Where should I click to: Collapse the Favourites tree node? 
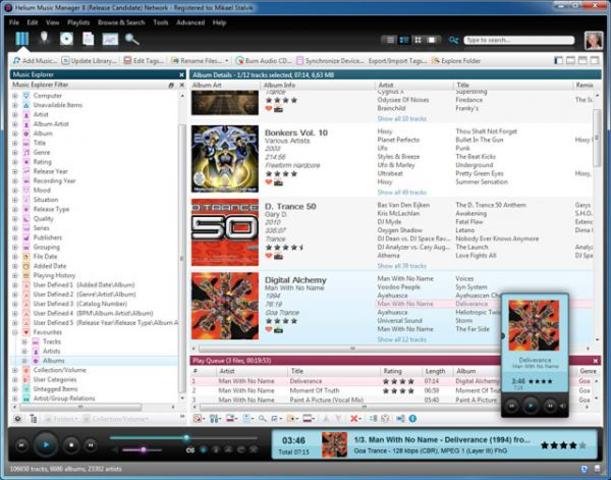pos(15,332)
